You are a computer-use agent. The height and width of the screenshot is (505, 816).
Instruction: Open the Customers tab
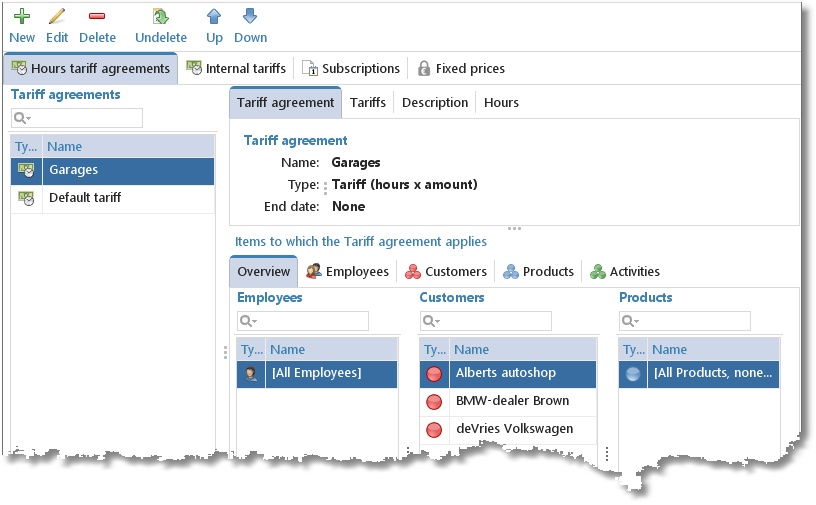[446, 272]
